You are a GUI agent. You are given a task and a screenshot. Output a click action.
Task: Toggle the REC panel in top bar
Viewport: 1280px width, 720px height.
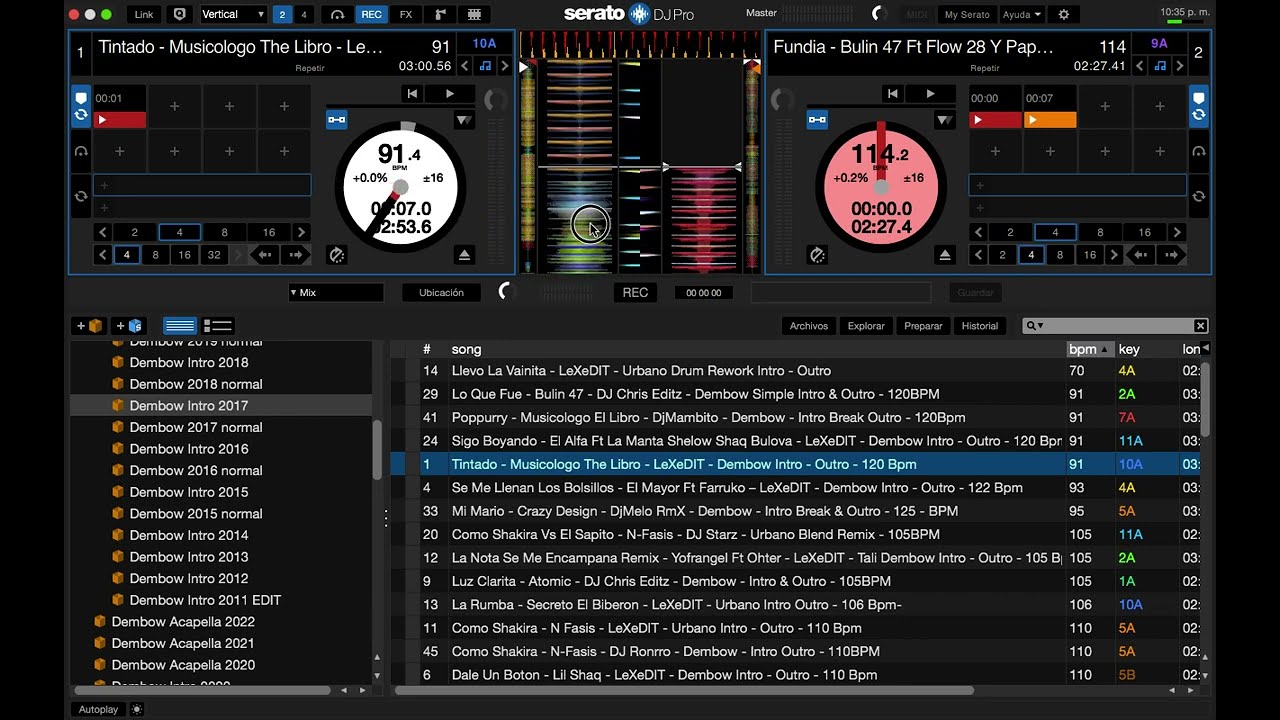pos(371,14)
